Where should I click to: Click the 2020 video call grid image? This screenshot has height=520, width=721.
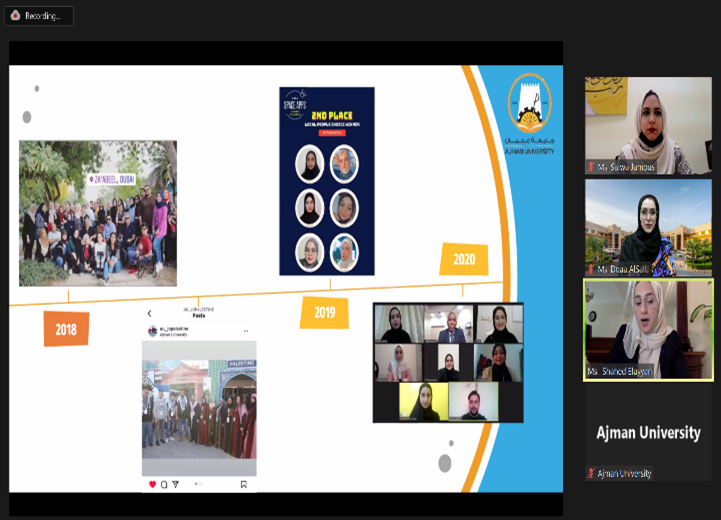(448, 362)
